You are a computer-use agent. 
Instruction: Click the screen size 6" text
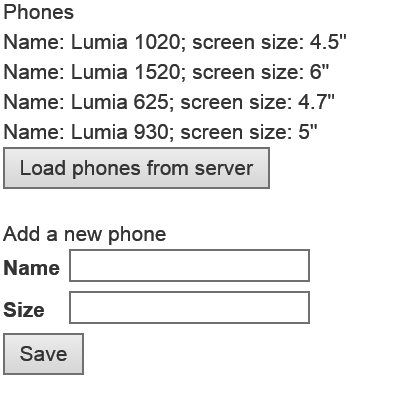tap(261, 72)
